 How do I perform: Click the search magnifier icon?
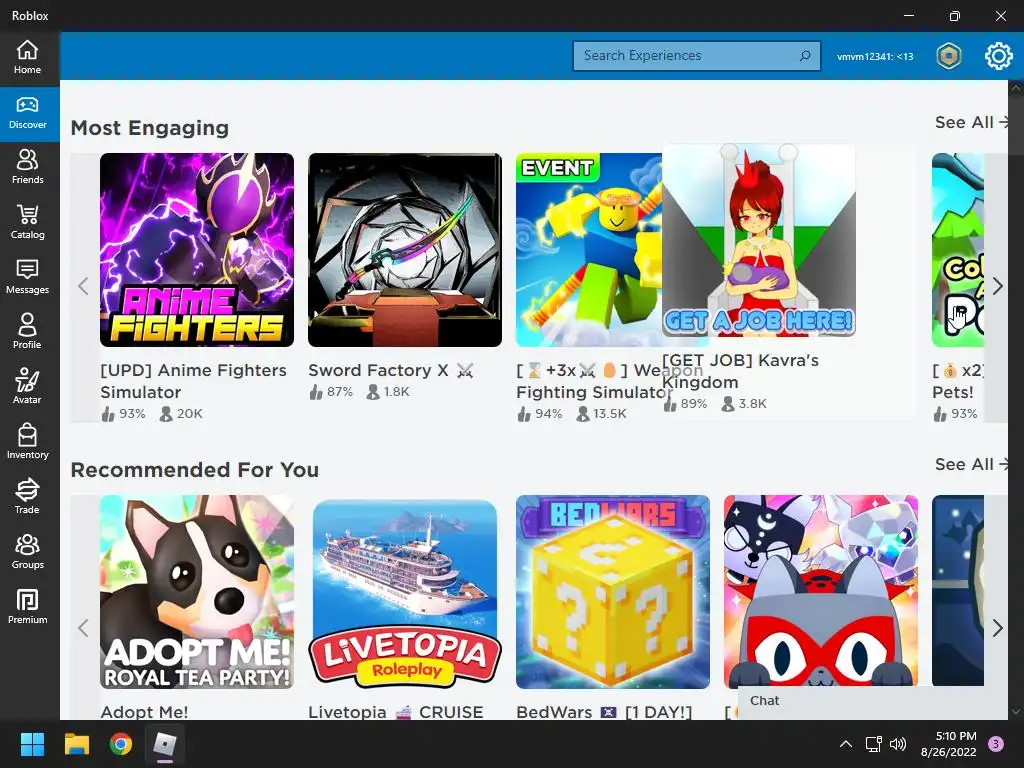(x=805, y=56)
